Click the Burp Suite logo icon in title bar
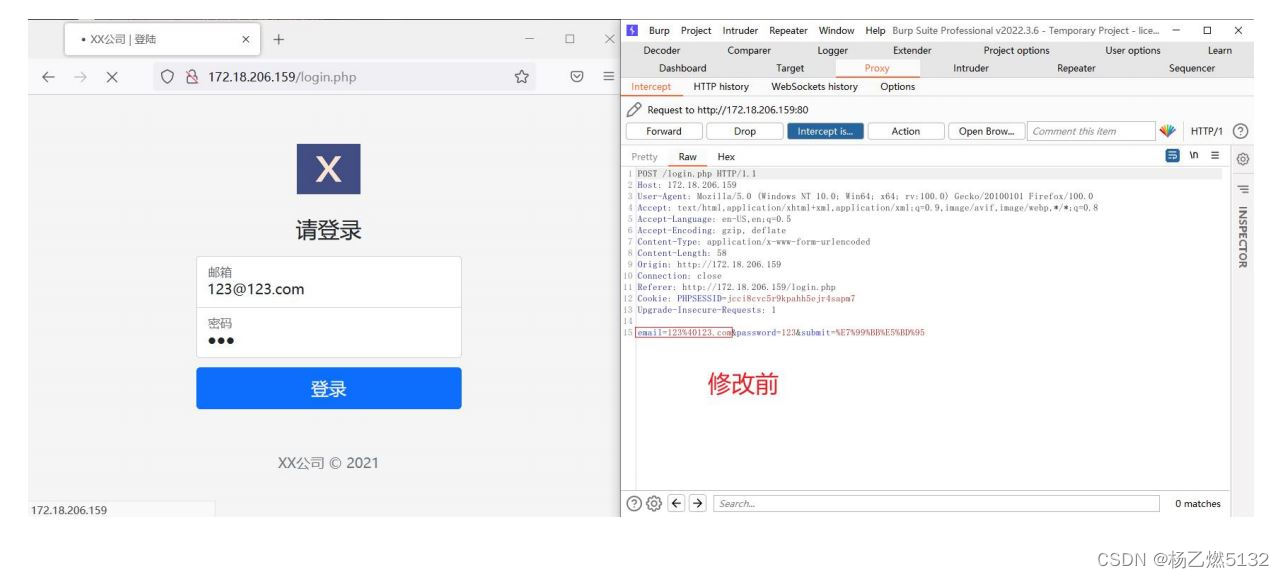The image size is (1284, 578). click(632, 30)
